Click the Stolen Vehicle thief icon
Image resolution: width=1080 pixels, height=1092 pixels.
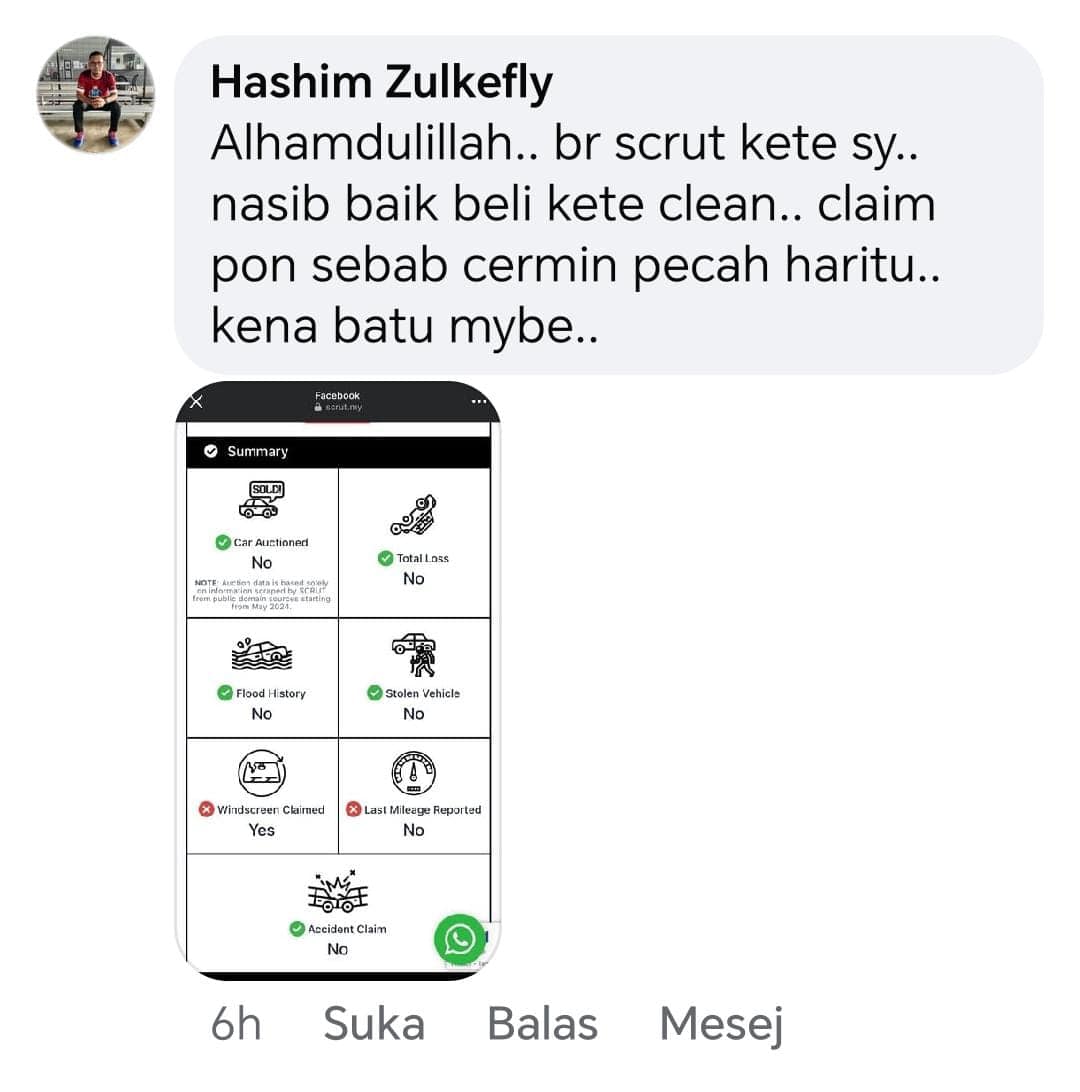pyautogui.click(x=414, y=655)
